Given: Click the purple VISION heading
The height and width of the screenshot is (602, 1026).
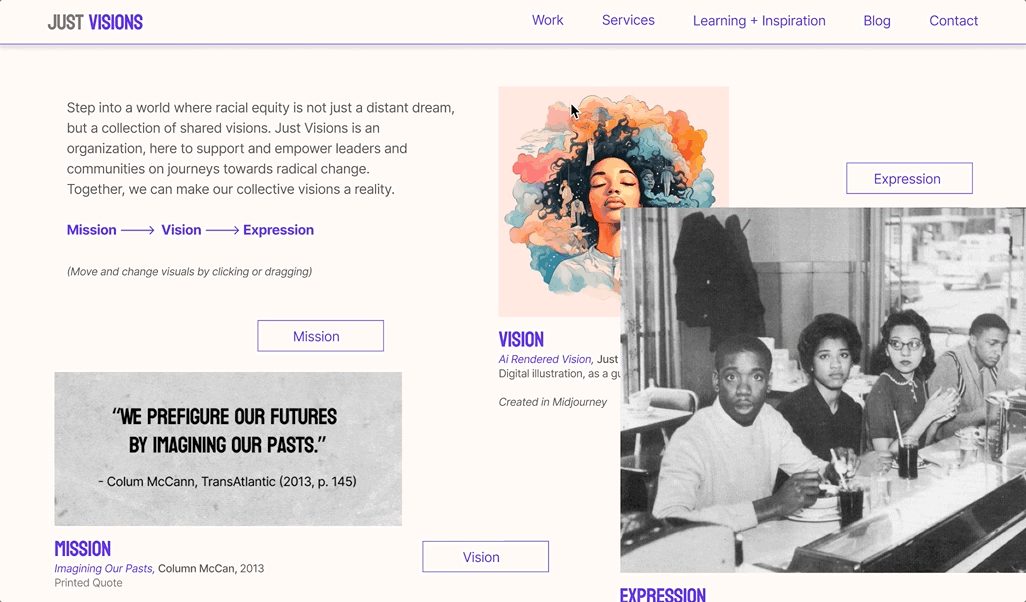Looking at the screenshot, I should pos(521,340).
